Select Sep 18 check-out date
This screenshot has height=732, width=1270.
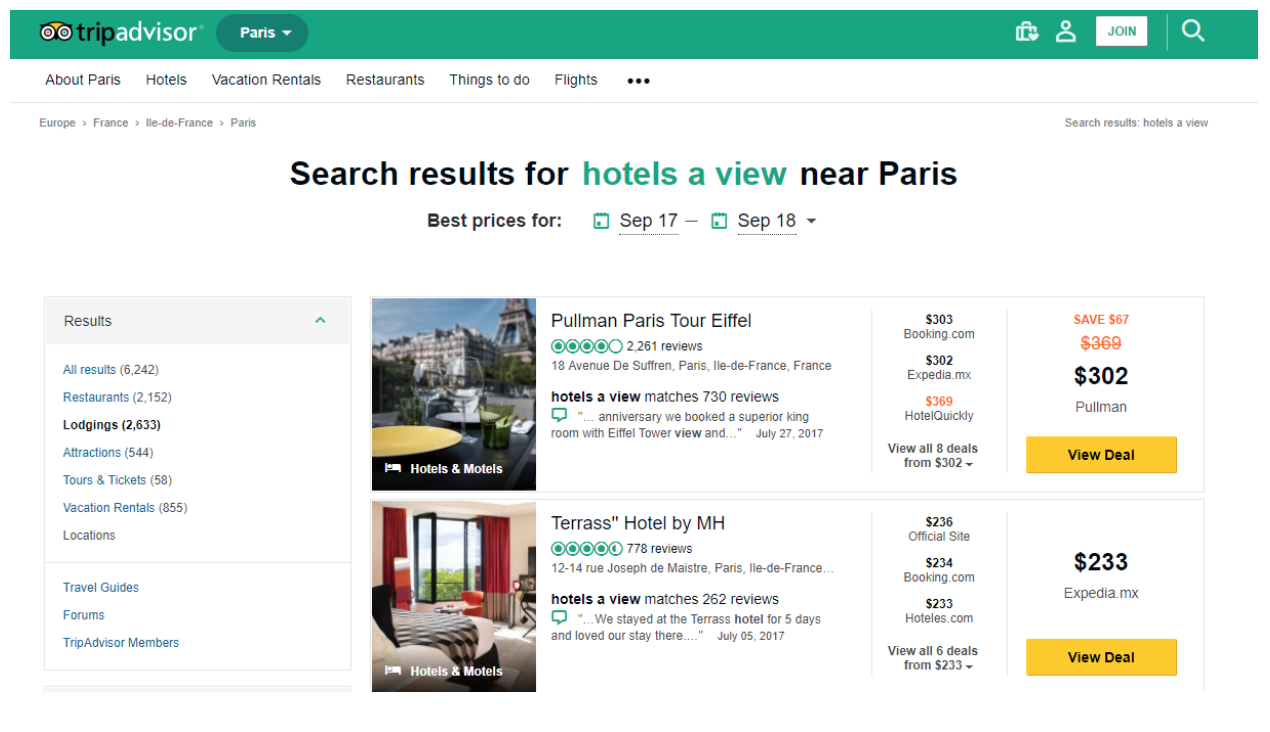766,221
